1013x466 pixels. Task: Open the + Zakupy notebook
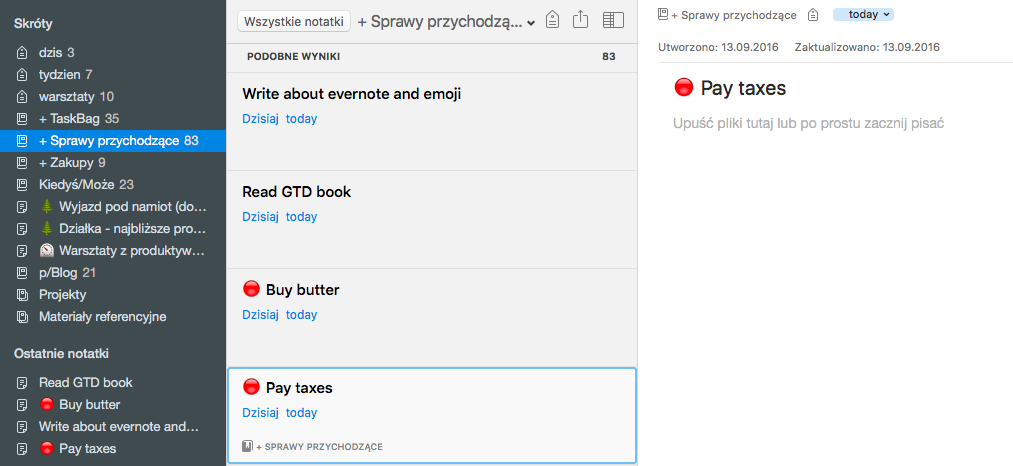point(113,162)
